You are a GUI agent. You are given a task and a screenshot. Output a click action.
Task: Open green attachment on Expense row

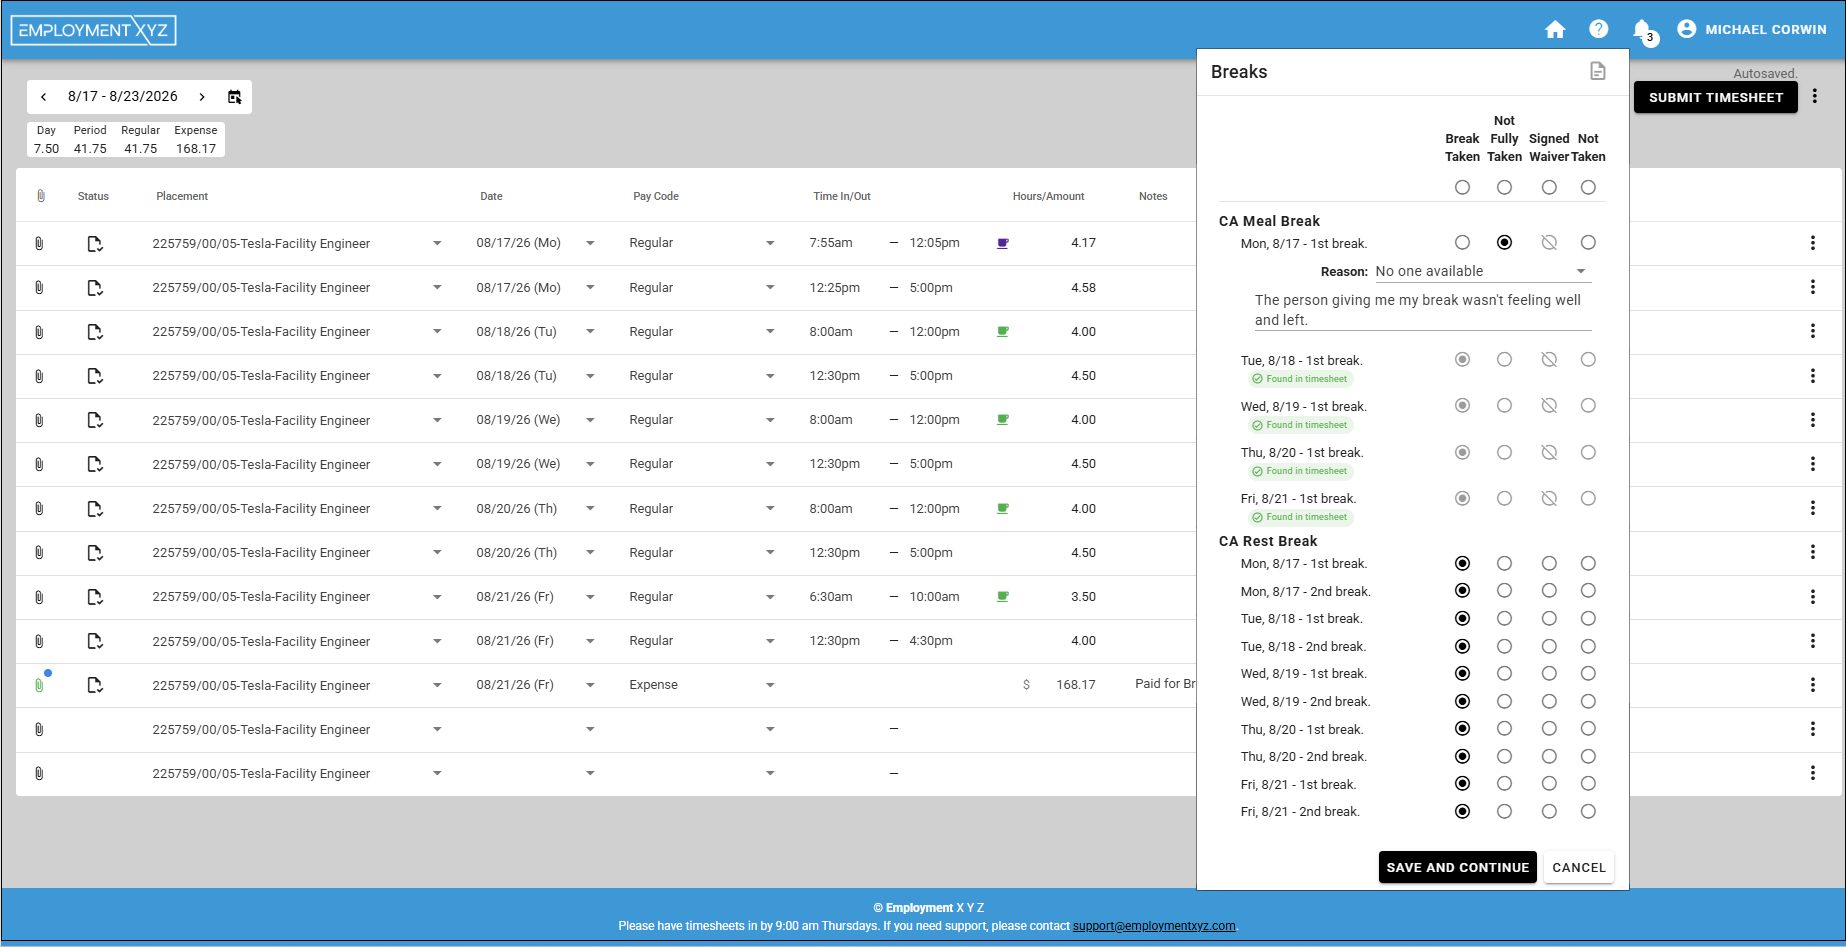[x=39, y=685]
